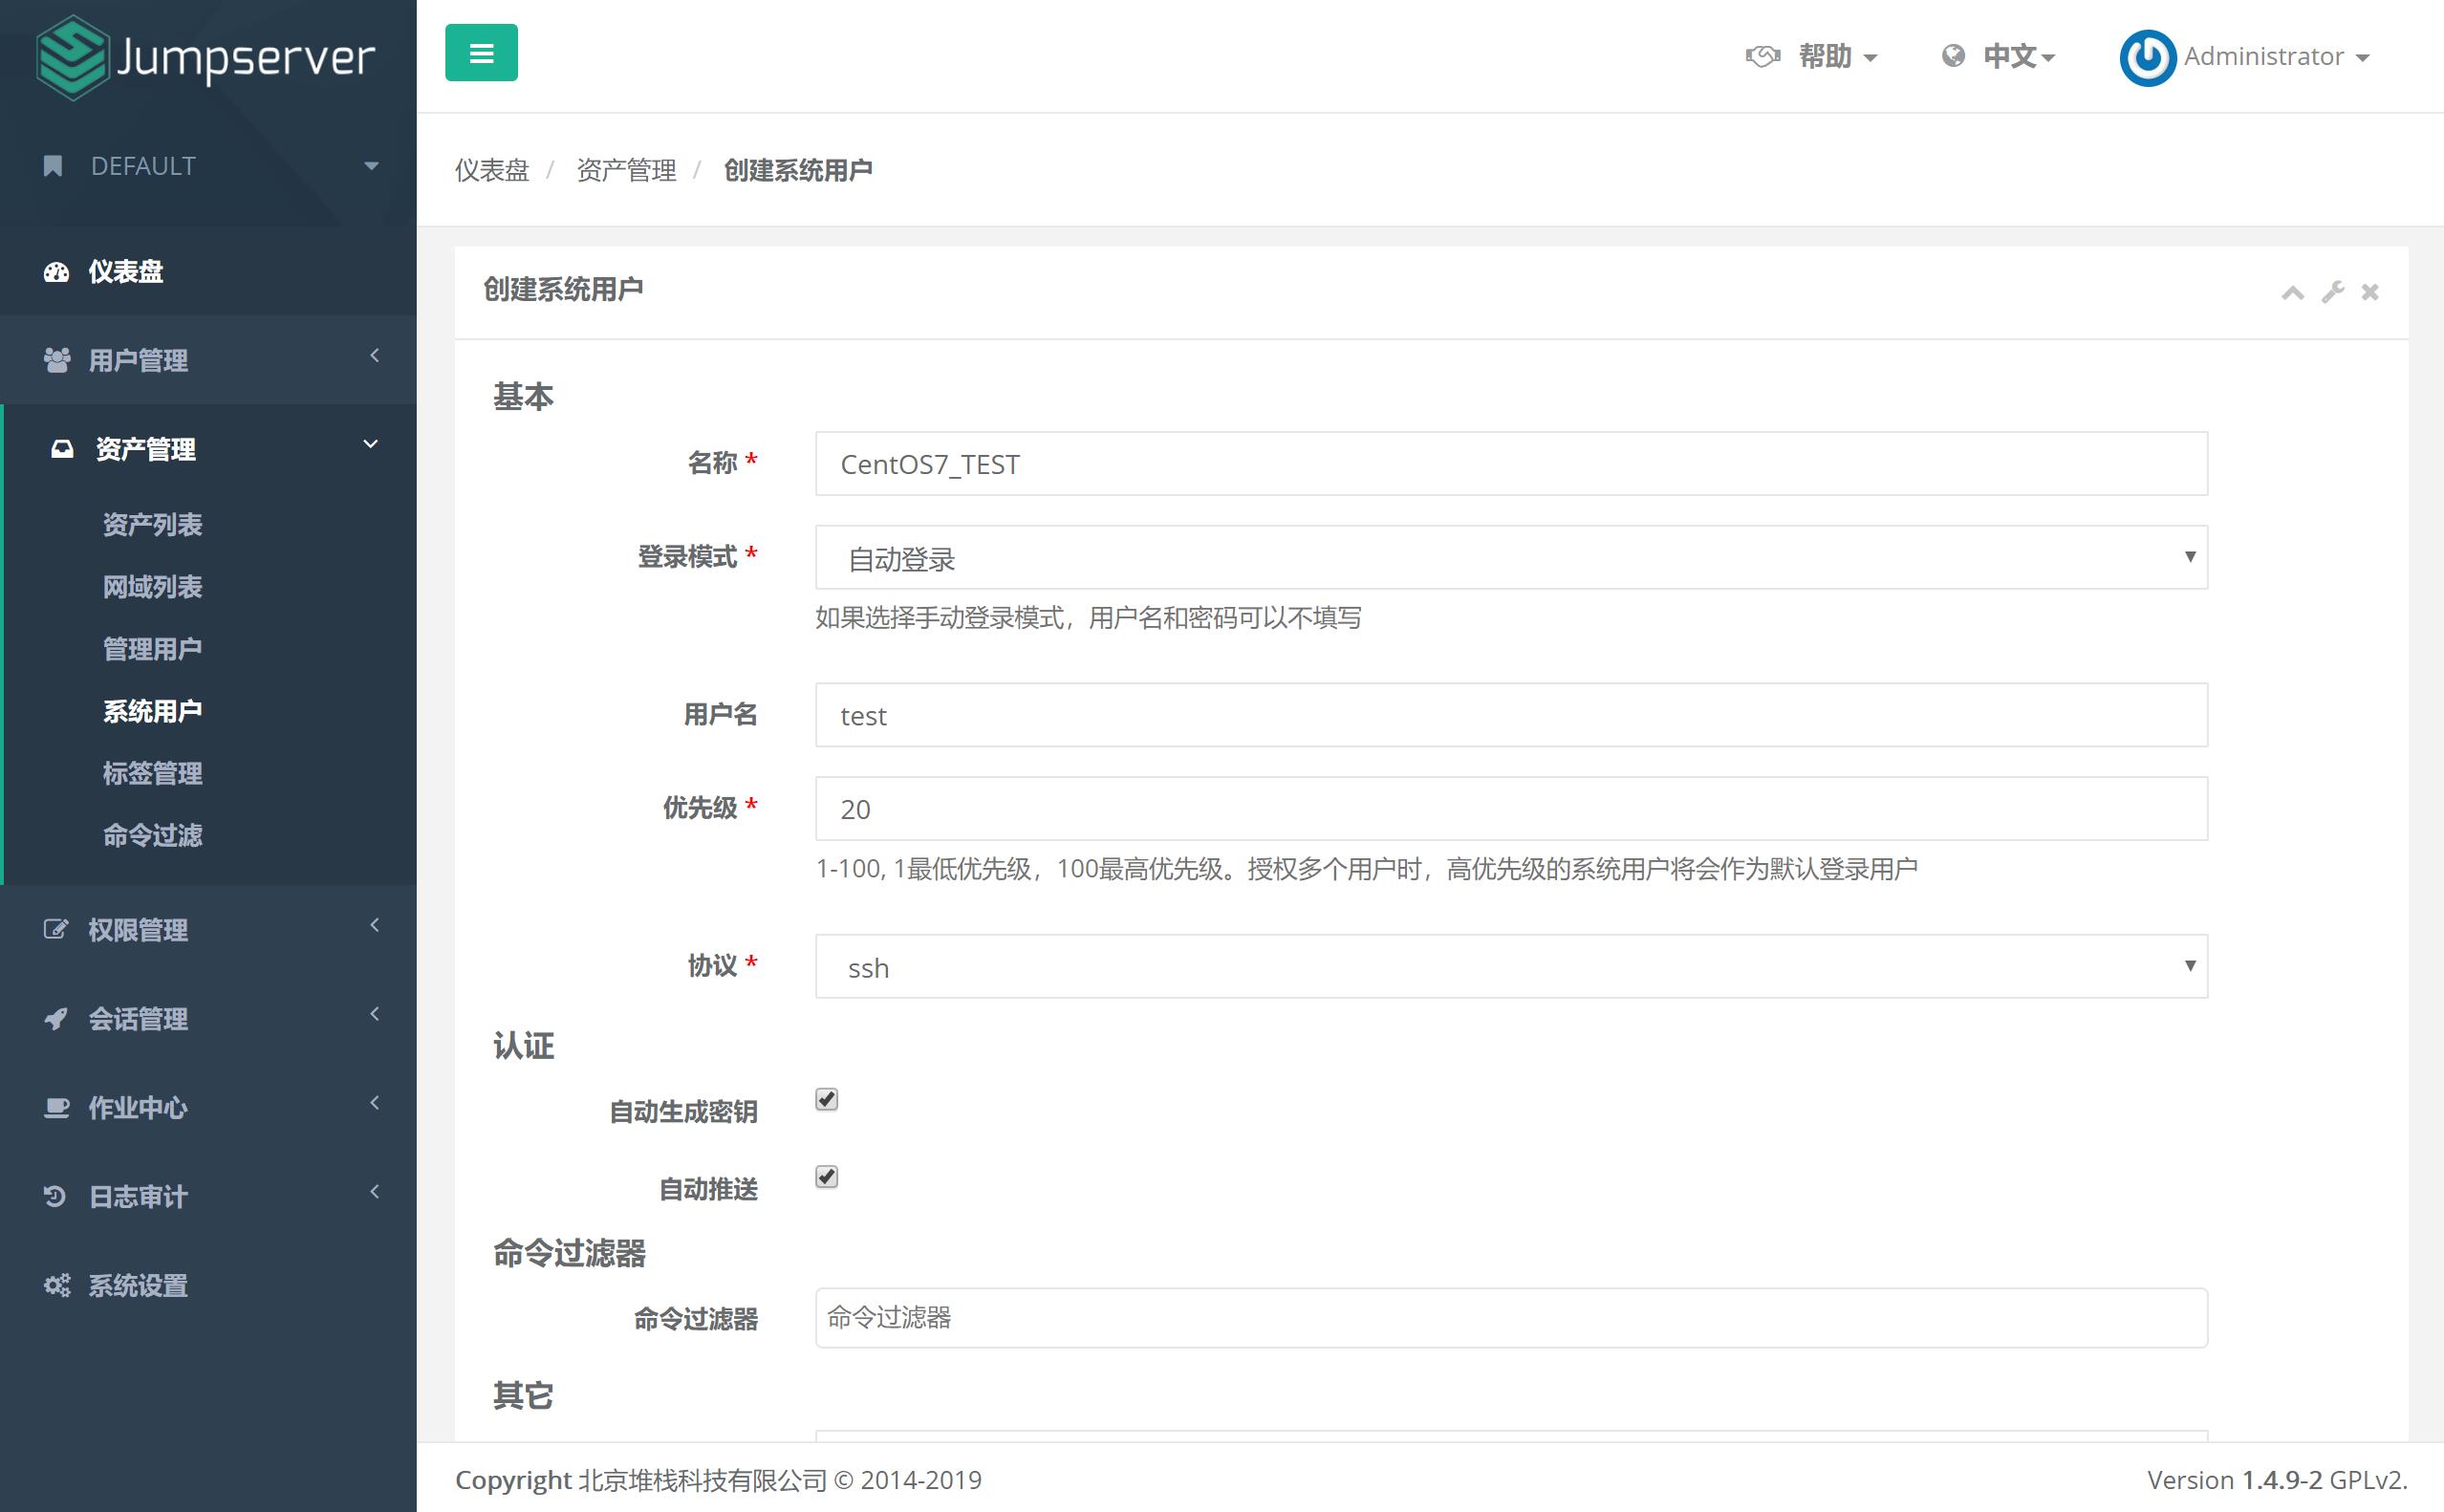Open the 协议 dropdown showing ssh
The height and width of the screenshot is (1512, 2444).
[1511, 967]
